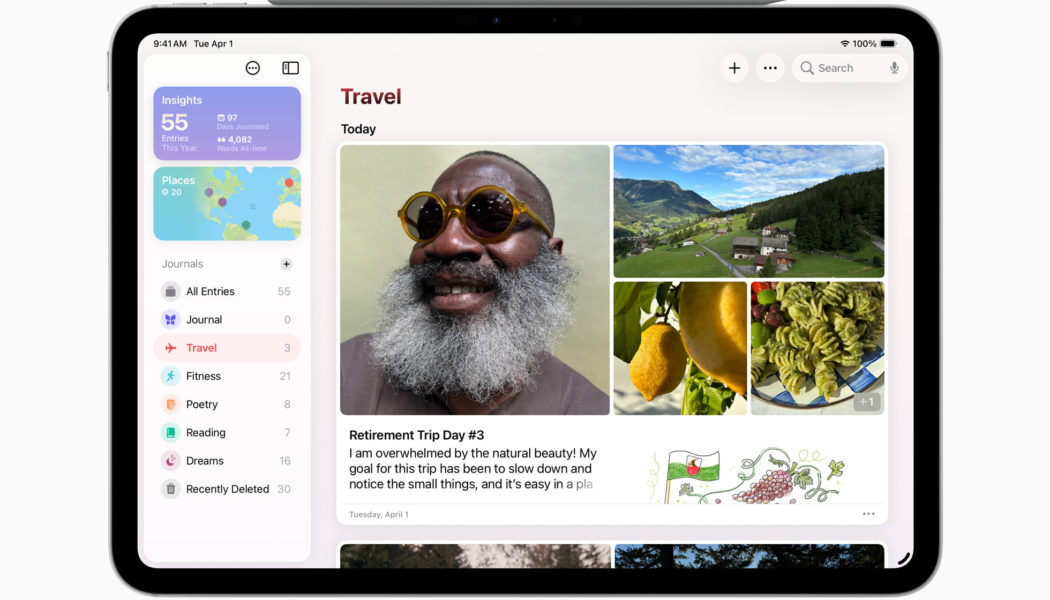
Task: Click the plus button to create new entry
Action: pos(734,68)
